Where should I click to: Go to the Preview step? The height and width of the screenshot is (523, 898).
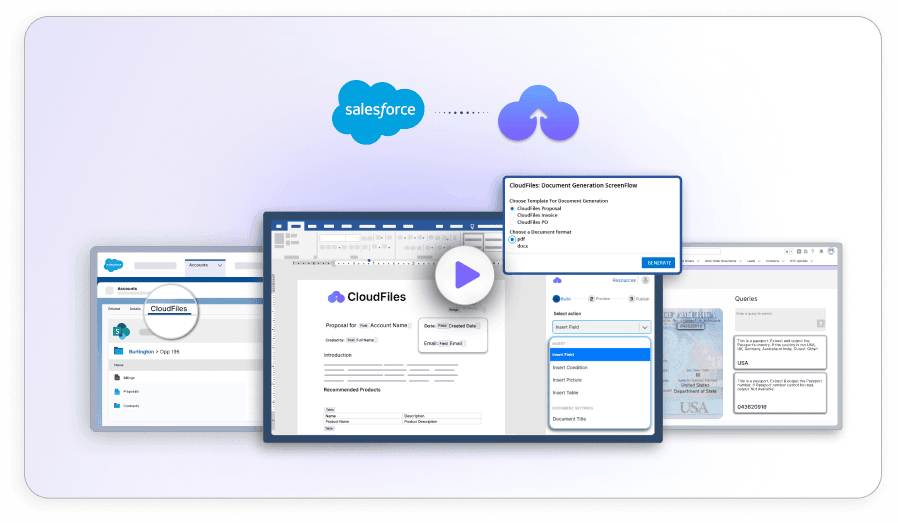click(x=600, y=299)
